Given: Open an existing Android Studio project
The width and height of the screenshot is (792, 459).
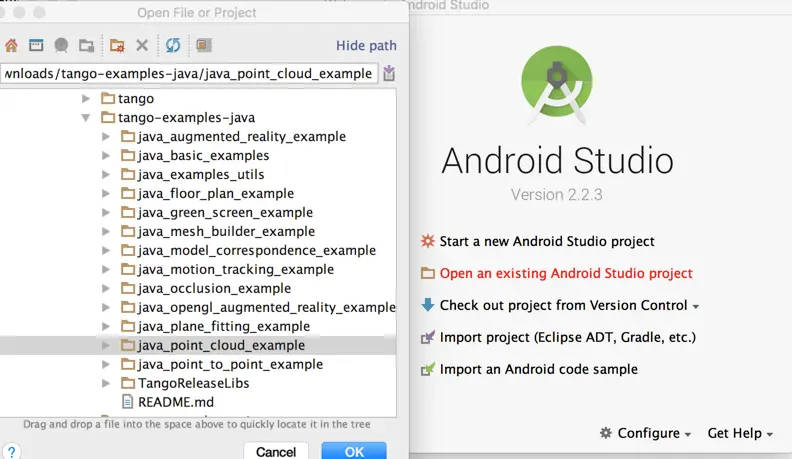Looking at the screenshot, I should (566, 273).
